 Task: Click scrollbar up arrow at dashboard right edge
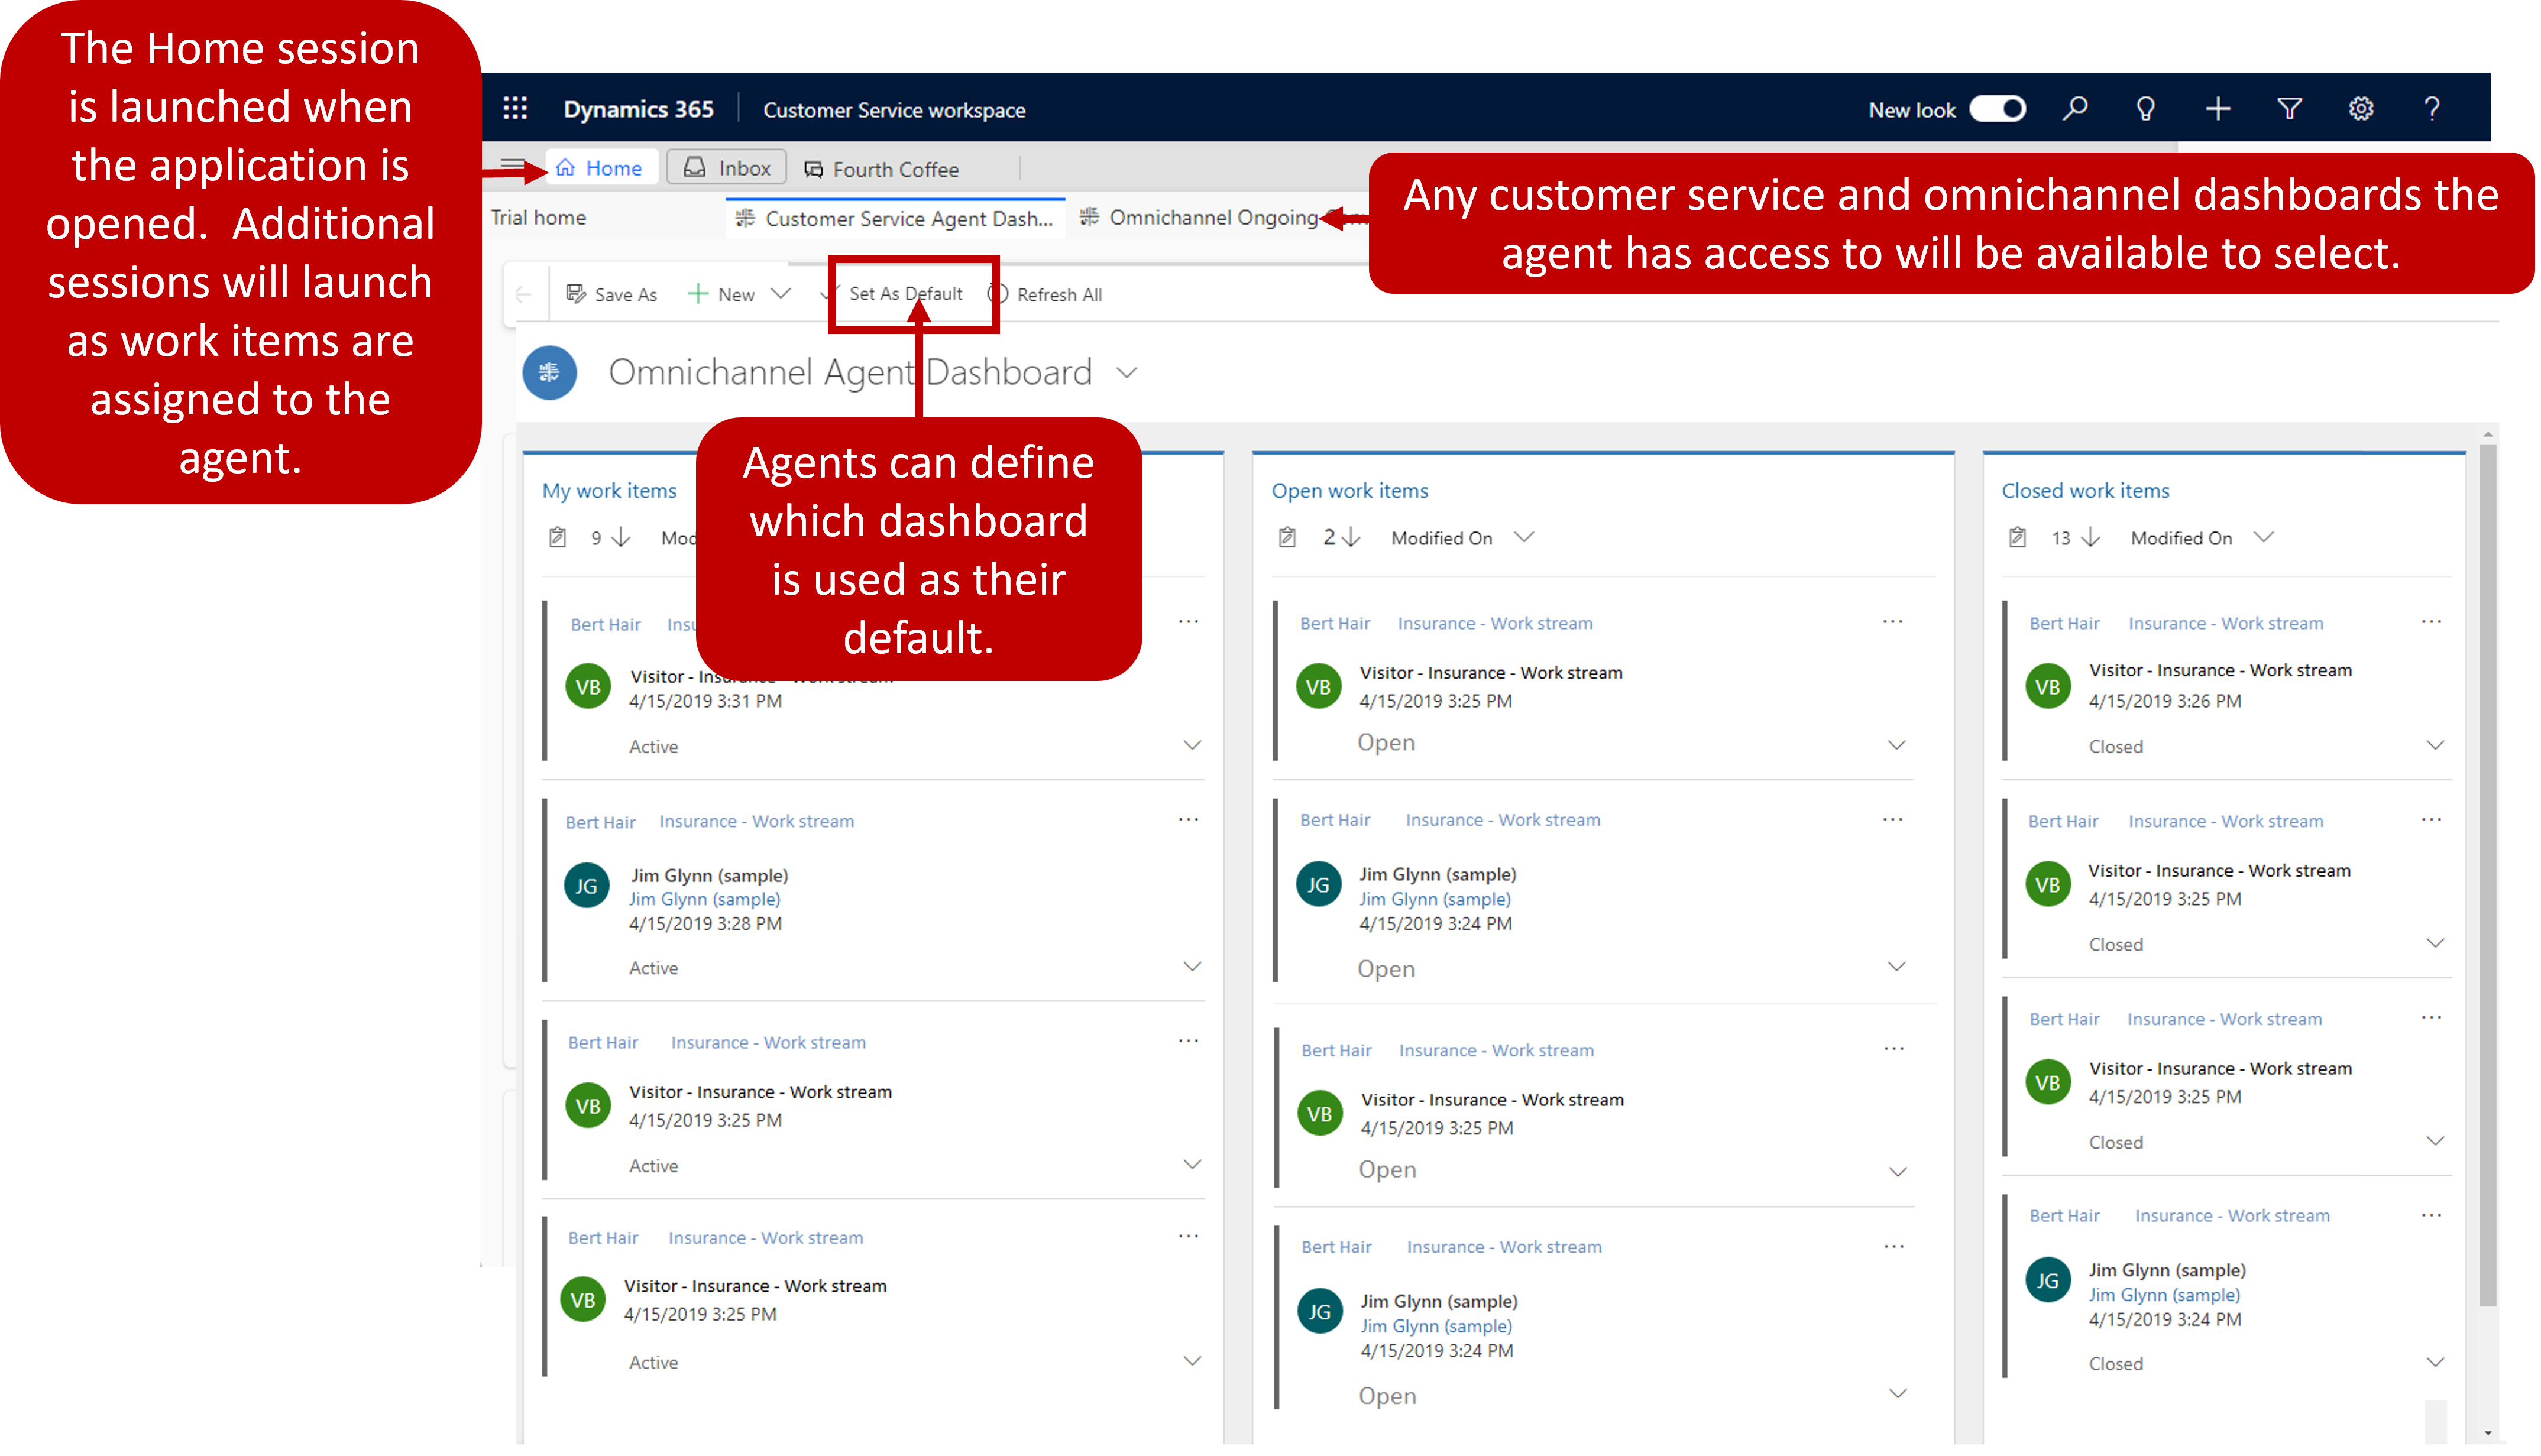click(2488, 434)
